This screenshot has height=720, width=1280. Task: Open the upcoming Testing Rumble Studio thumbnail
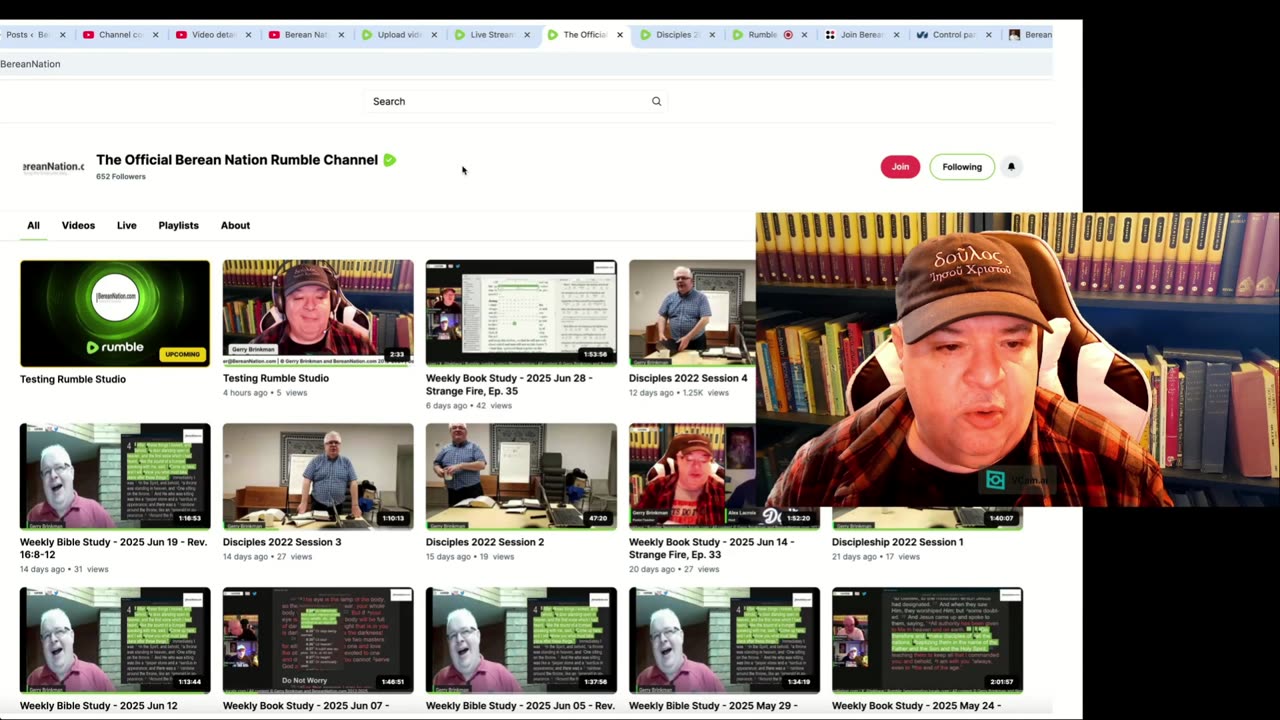point(115,313)
